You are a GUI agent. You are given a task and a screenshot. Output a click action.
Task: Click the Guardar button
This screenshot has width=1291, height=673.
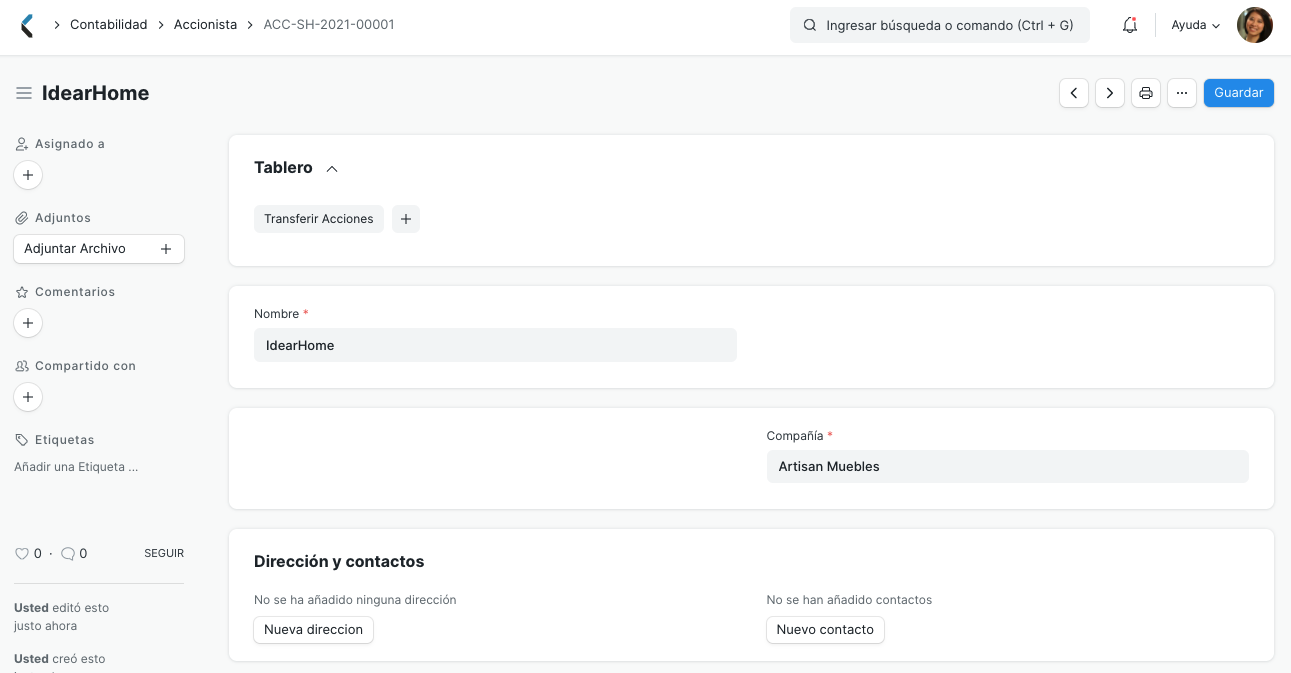coord(1239,93)
